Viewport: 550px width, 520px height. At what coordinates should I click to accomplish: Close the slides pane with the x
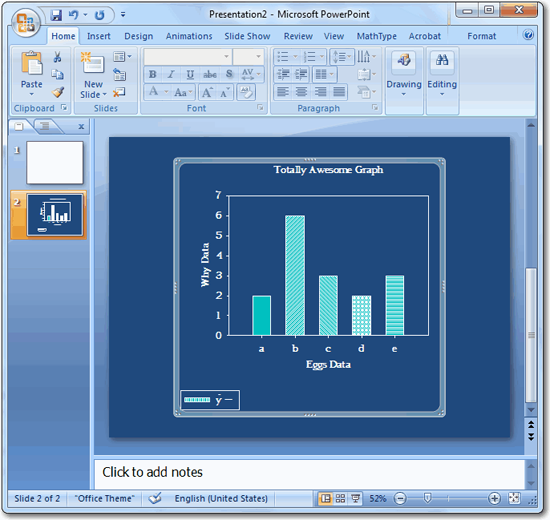(81, 126)
